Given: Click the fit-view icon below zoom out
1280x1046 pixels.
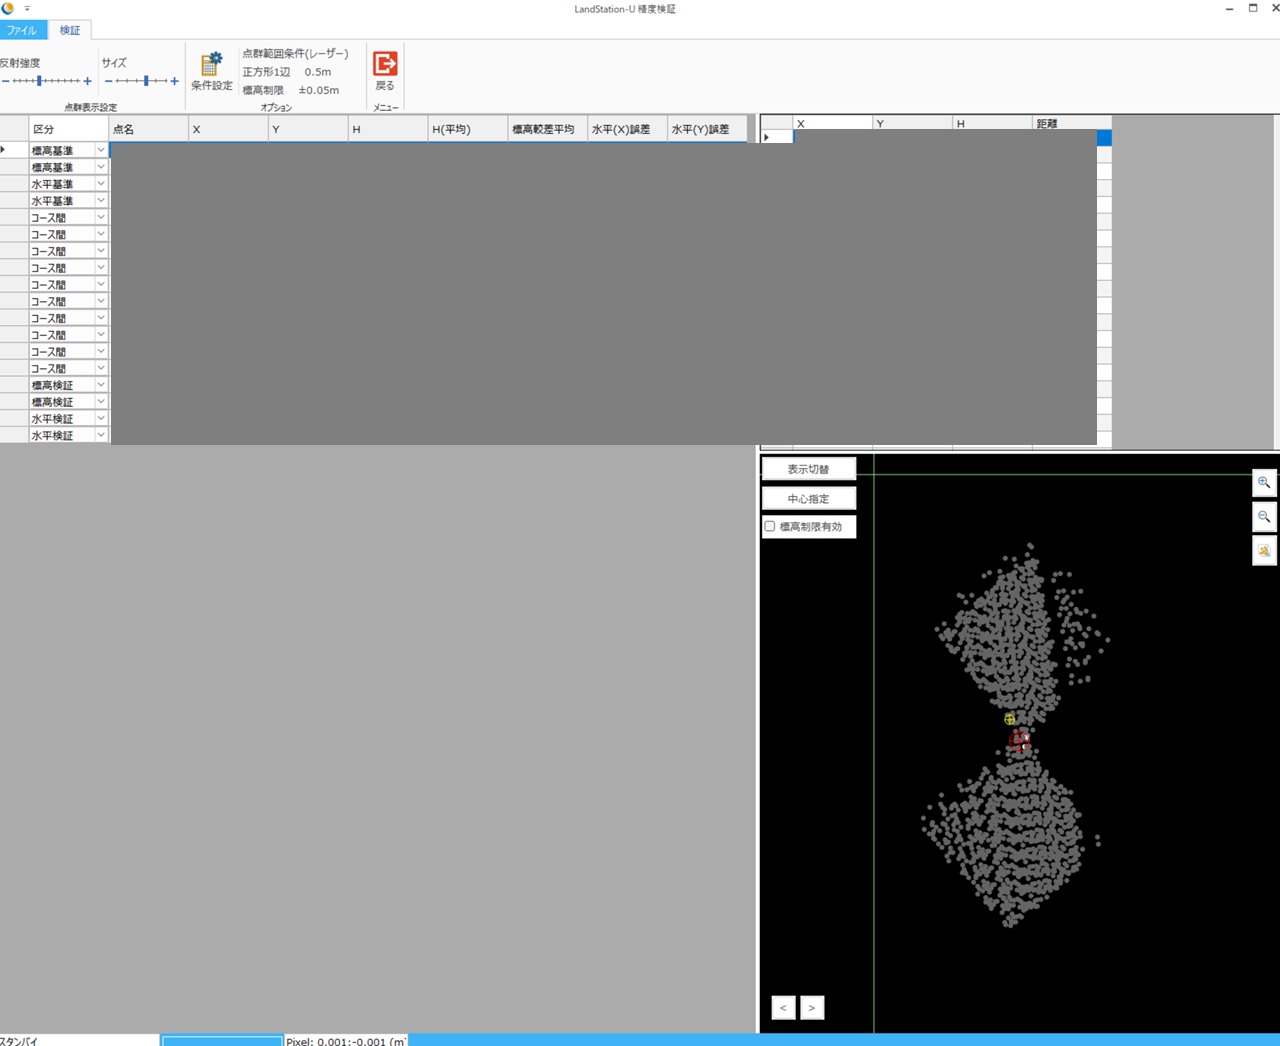Looking at the screenshot, I should 1264,551.
